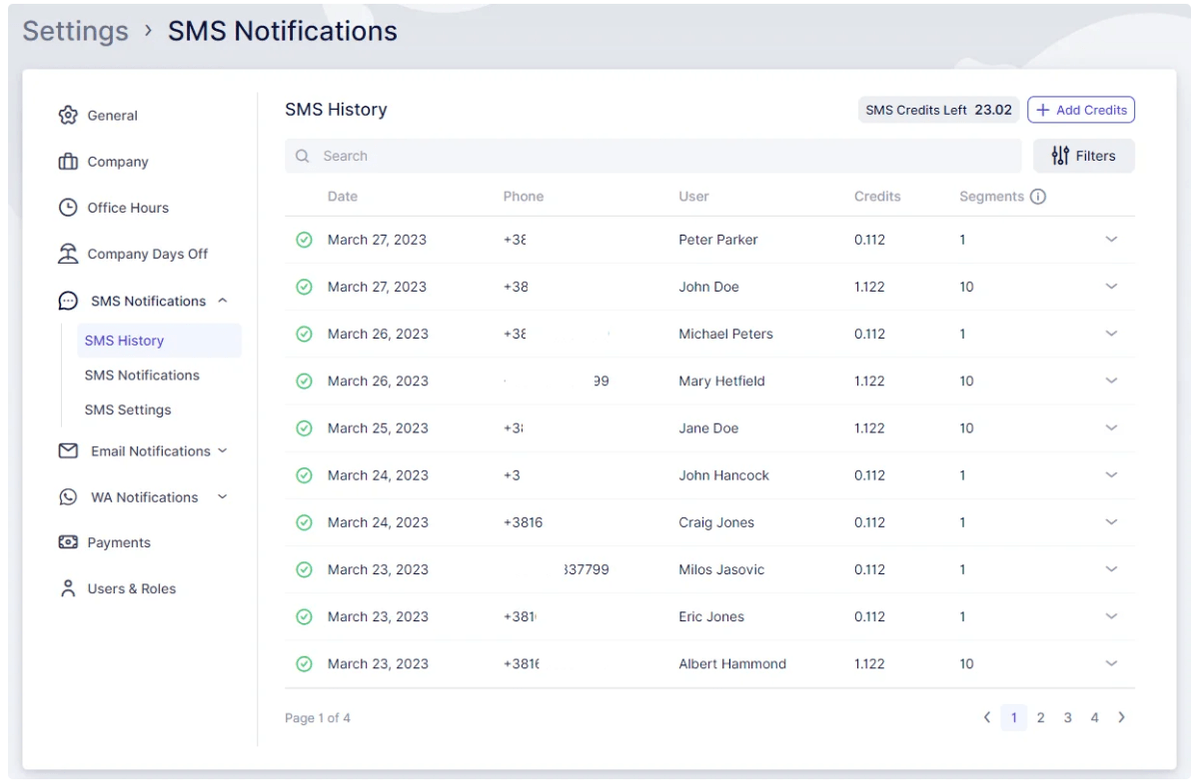Select current page 1 button
The width and height of the screenshot is (1200, 784).
[x=1014, y=718]
